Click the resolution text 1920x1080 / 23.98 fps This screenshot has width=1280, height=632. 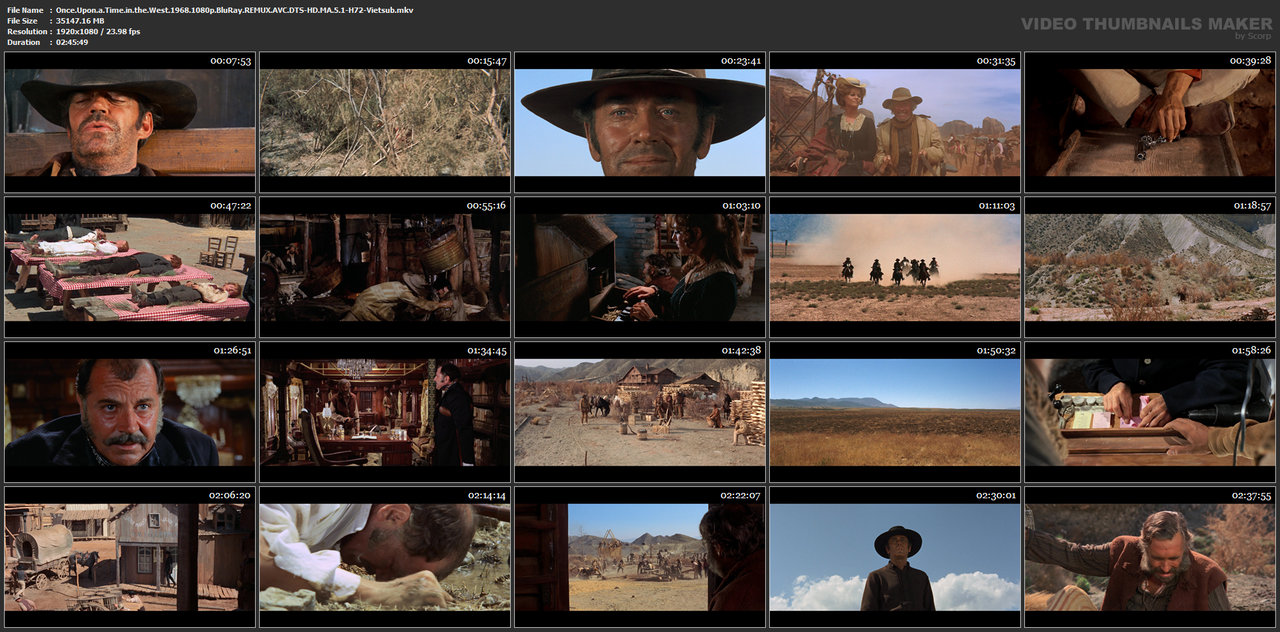tap(98, 32)
